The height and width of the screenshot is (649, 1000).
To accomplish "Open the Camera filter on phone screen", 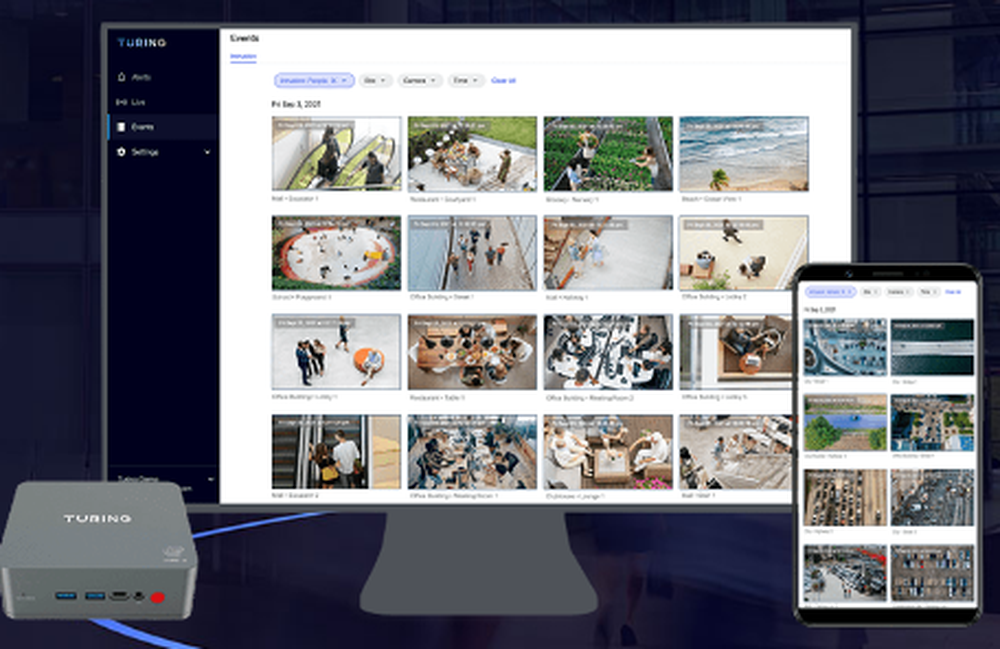I will (x=899, y=291).
